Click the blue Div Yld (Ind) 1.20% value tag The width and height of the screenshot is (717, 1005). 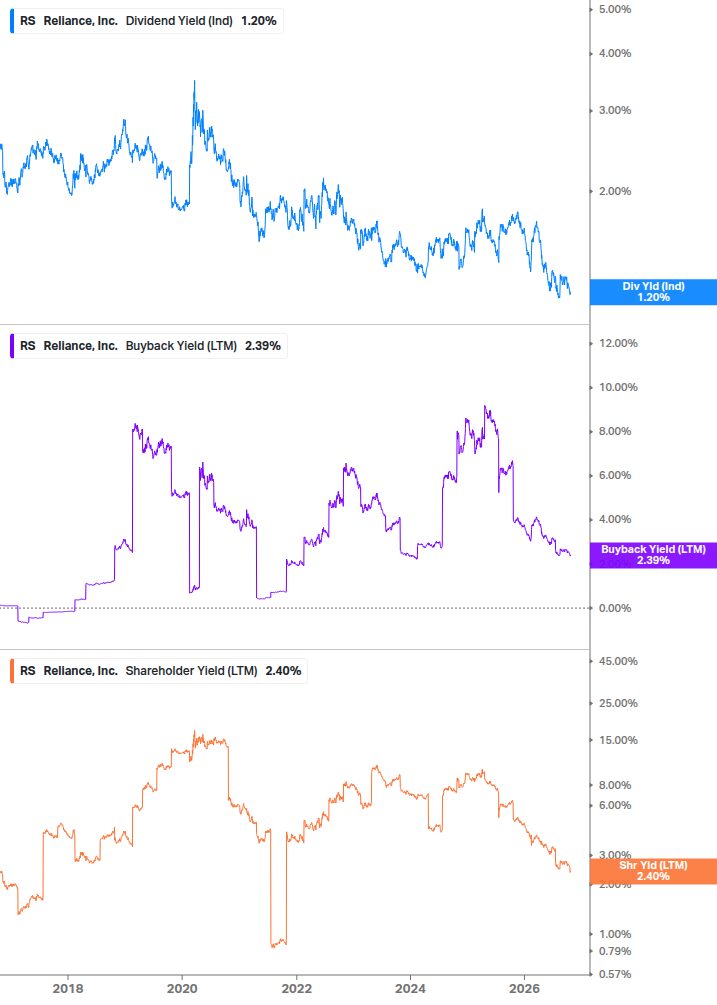[653, 292]
